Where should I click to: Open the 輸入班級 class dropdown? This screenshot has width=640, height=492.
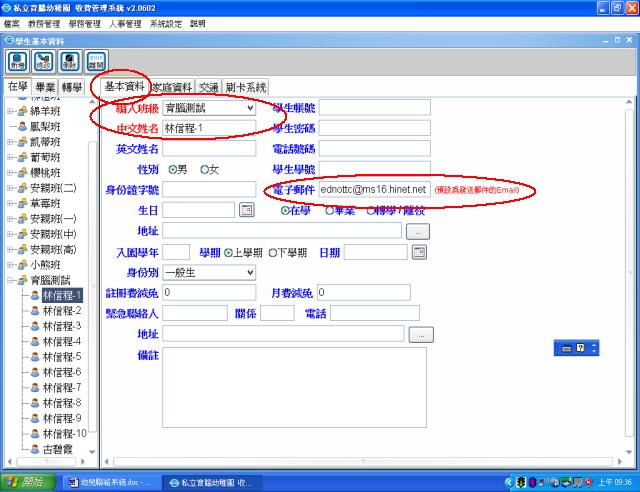[249, 108]
